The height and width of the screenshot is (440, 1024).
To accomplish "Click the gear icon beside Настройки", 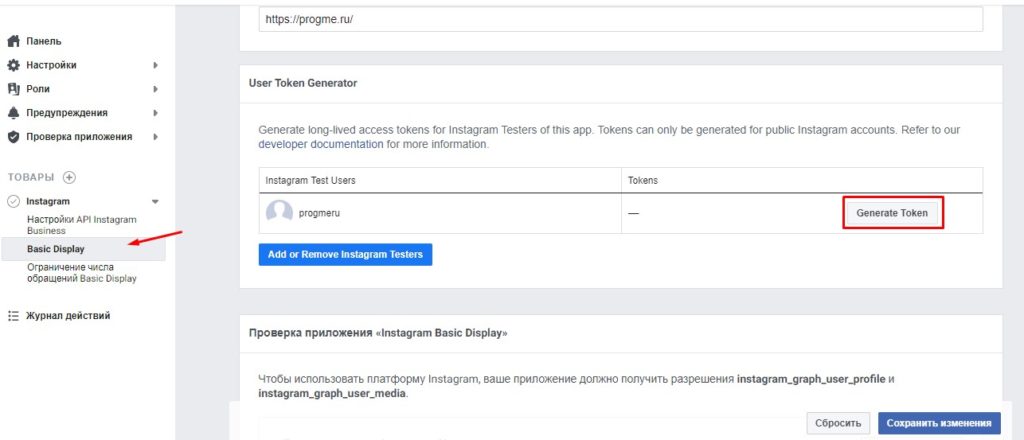I will point(13,65).
